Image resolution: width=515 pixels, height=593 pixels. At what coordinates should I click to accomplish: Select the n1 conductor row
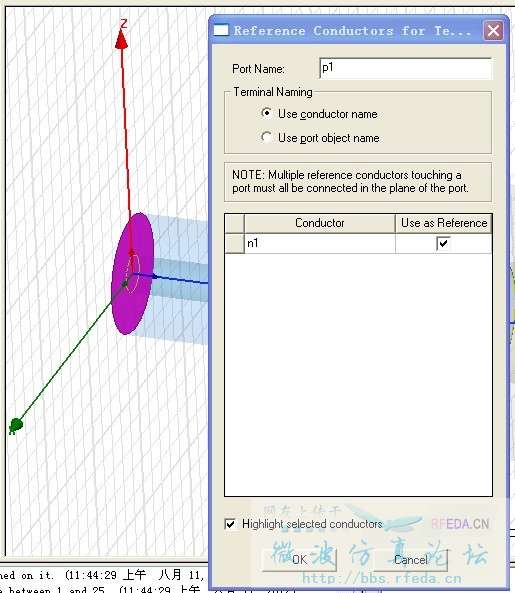(358, 243)
